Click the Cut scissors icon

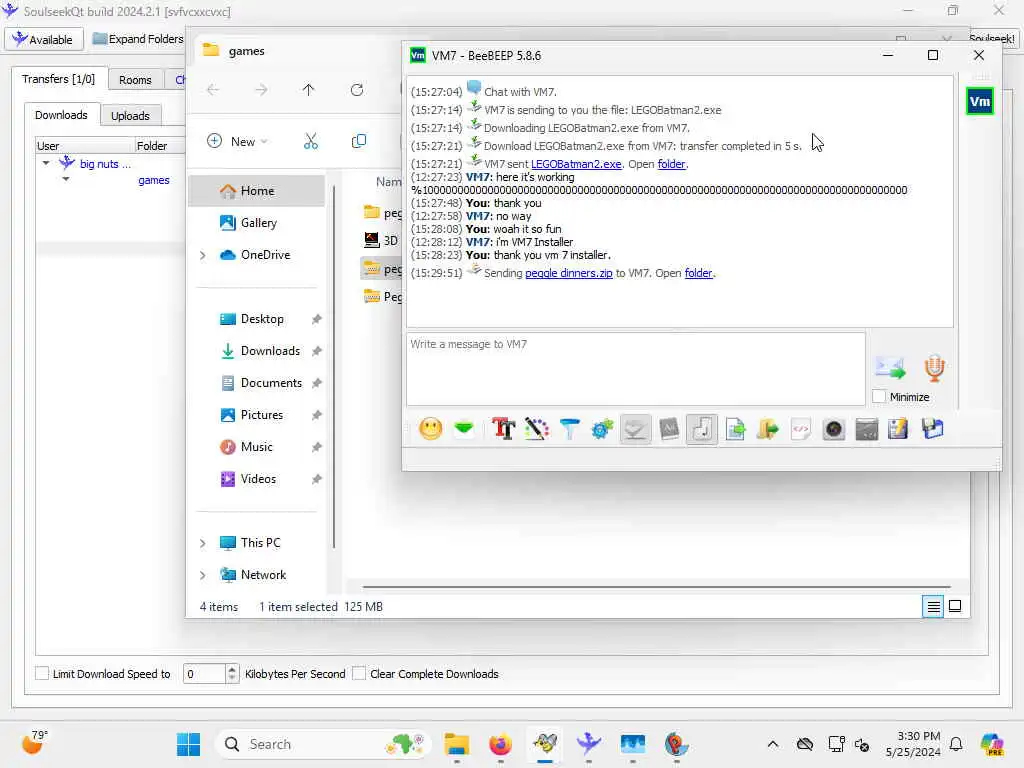click(311, 141)
